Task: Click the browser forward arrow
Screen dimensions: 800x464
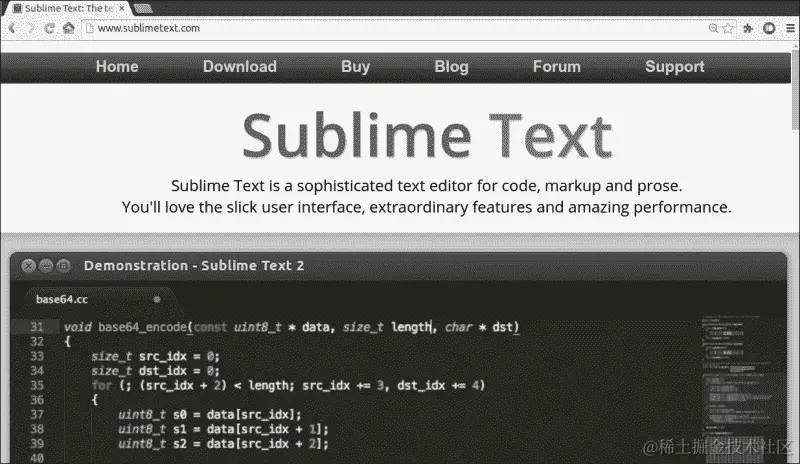Action: [x=31, y=28]
